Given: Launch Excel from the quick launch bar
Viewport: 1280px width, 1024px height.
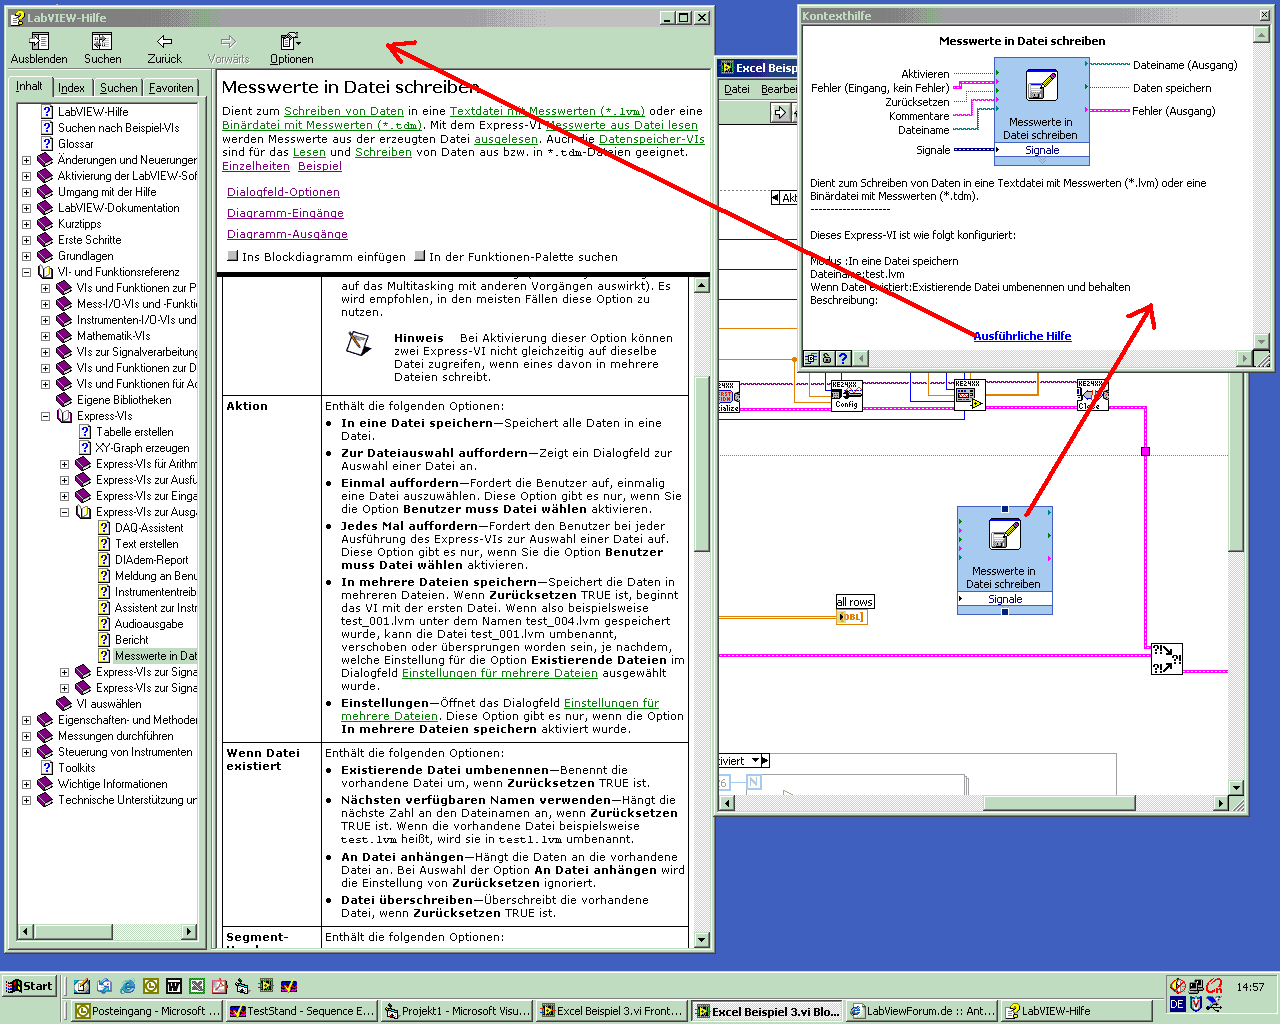Looking at the screenshot, I should [196, 986].
